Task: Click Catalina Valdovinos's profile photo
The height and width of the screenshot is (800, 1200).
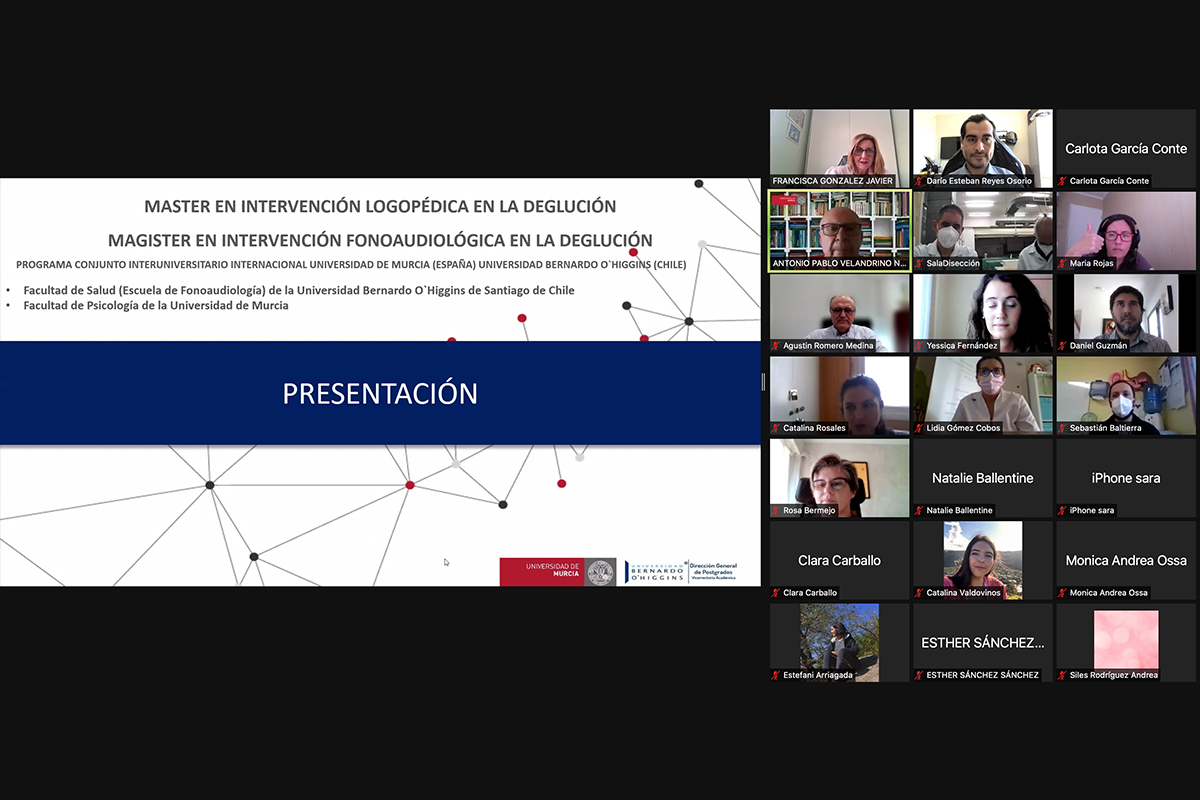Action: point(983,560)
